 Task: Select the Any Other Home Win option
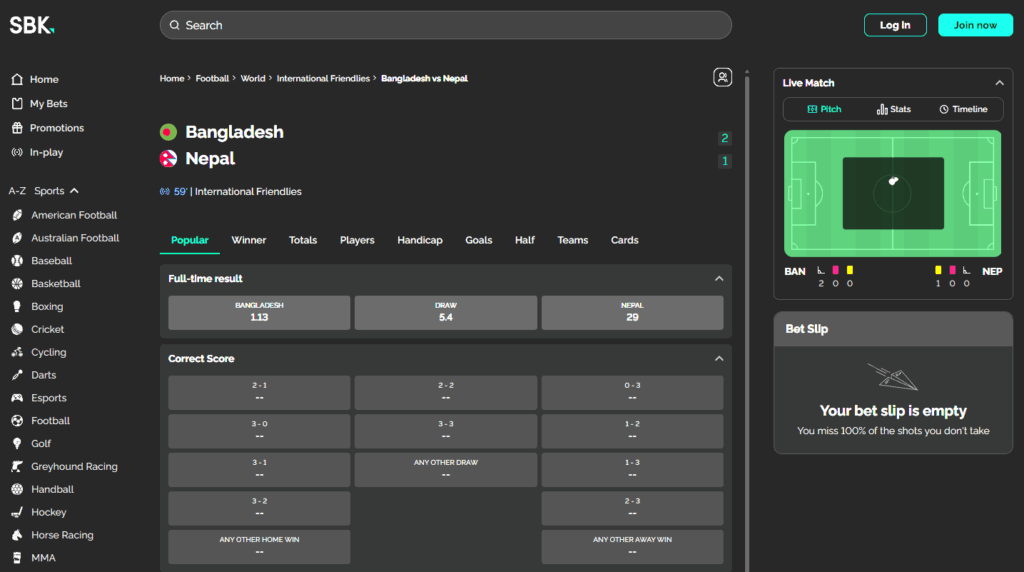(x=259, y=547)
